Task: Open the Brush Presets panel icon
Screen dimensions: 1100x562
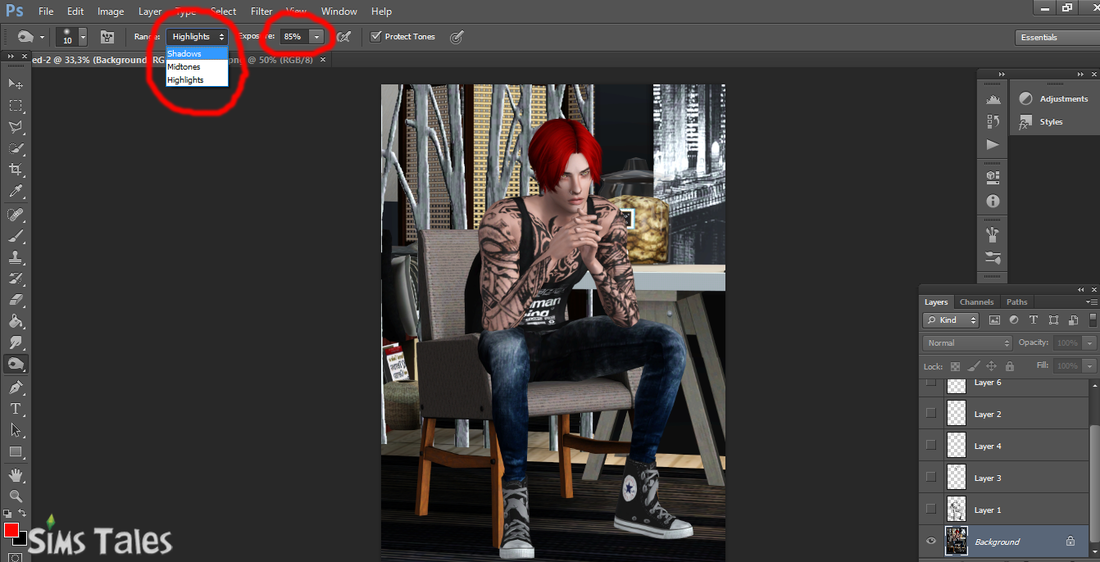Action: pyautogui.click(x=993, y=232)
